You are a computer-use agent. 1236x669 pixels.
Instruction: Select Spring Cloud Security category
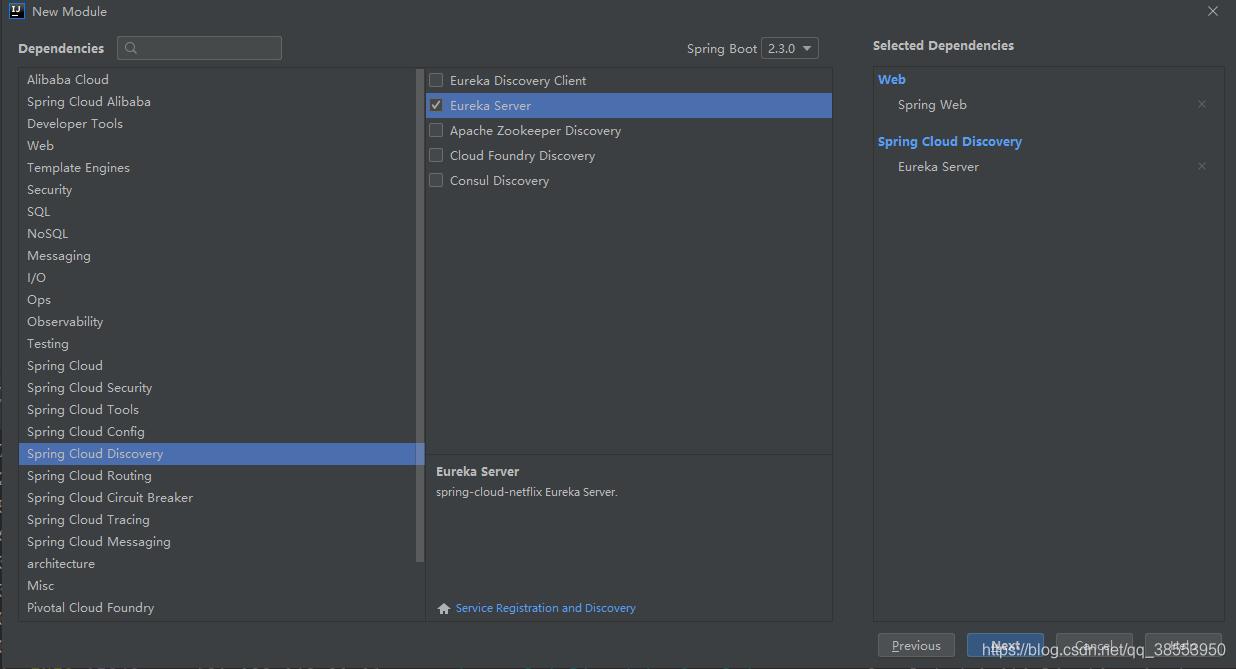217,388
